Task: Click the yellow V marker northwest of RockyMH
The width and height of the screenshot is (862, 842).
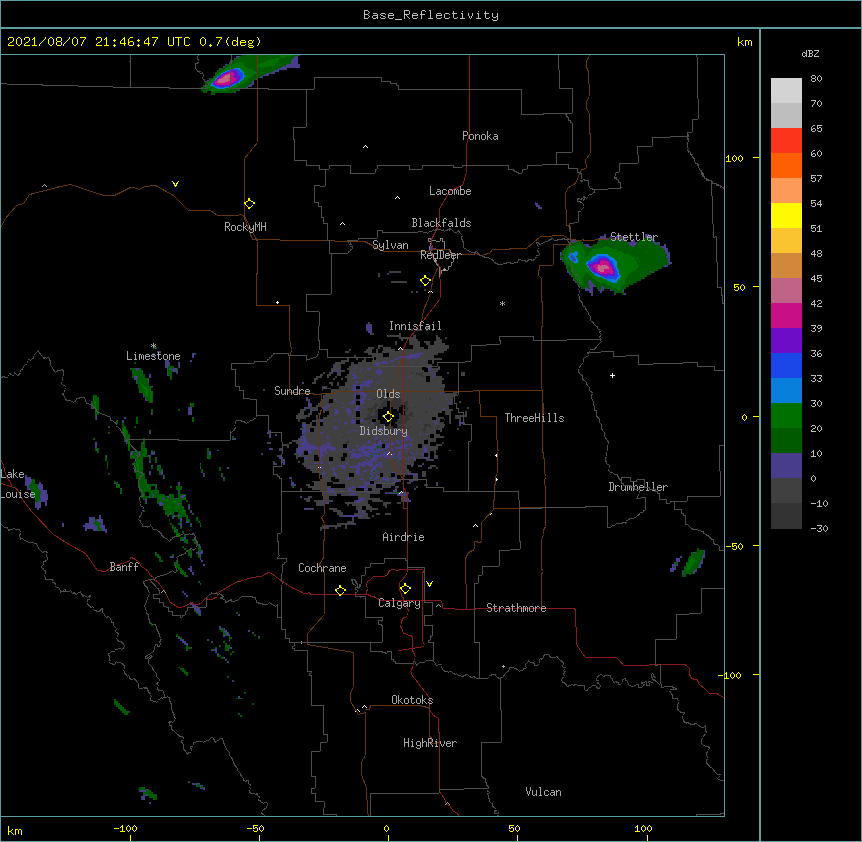Action: 175,184
